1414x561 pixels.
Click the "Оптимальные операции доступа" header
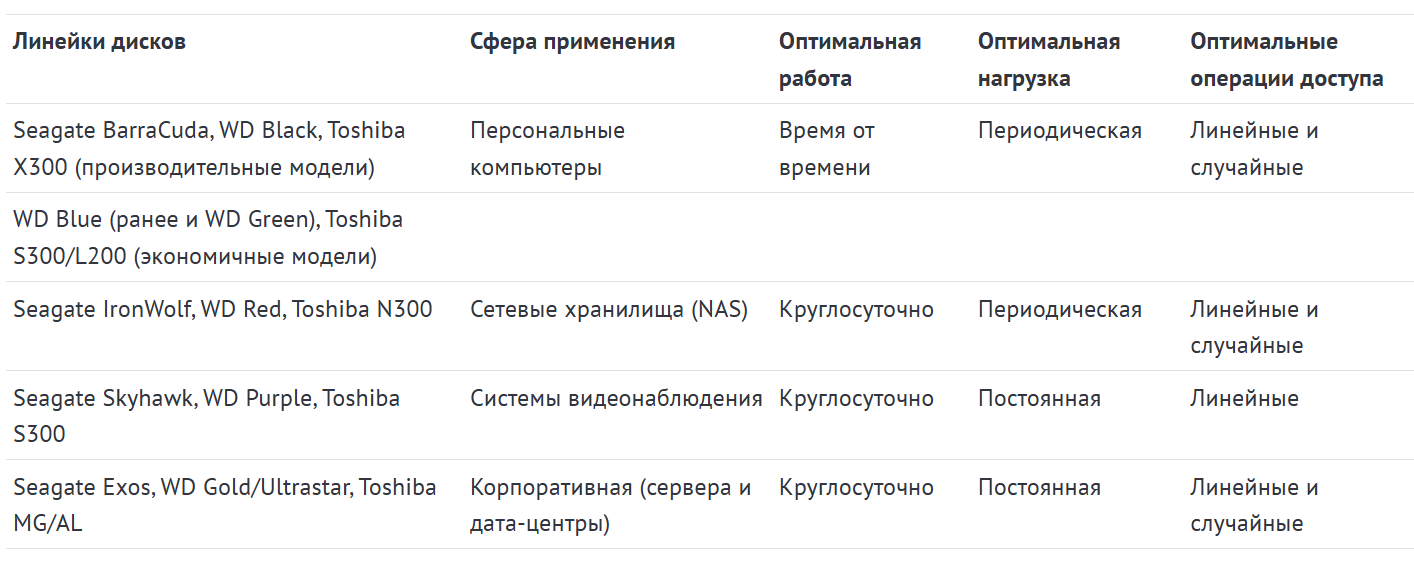(1286, 60)
